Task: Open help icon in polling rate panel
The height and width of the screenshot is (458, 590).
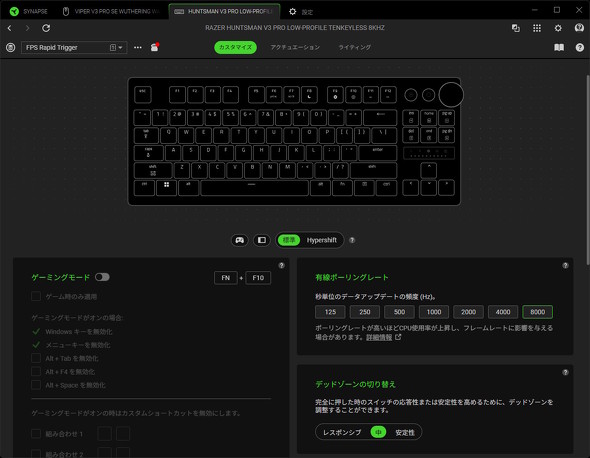Action: (565, 265)
